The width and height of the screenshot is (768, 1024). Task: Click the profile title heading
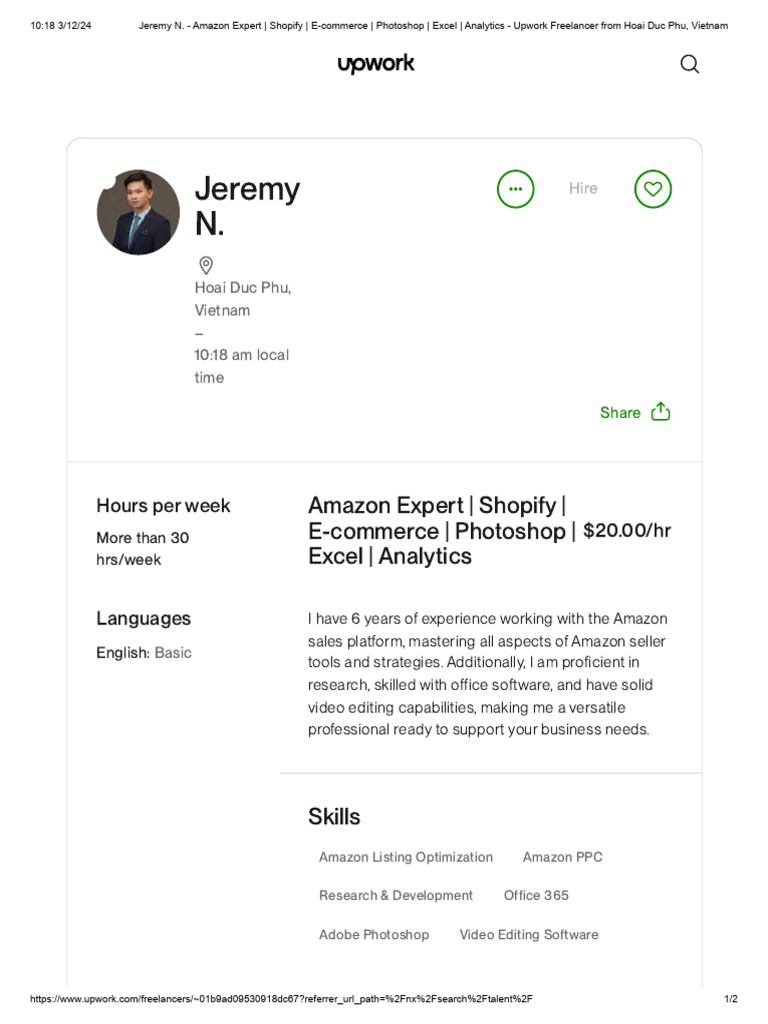coord(440,530)
